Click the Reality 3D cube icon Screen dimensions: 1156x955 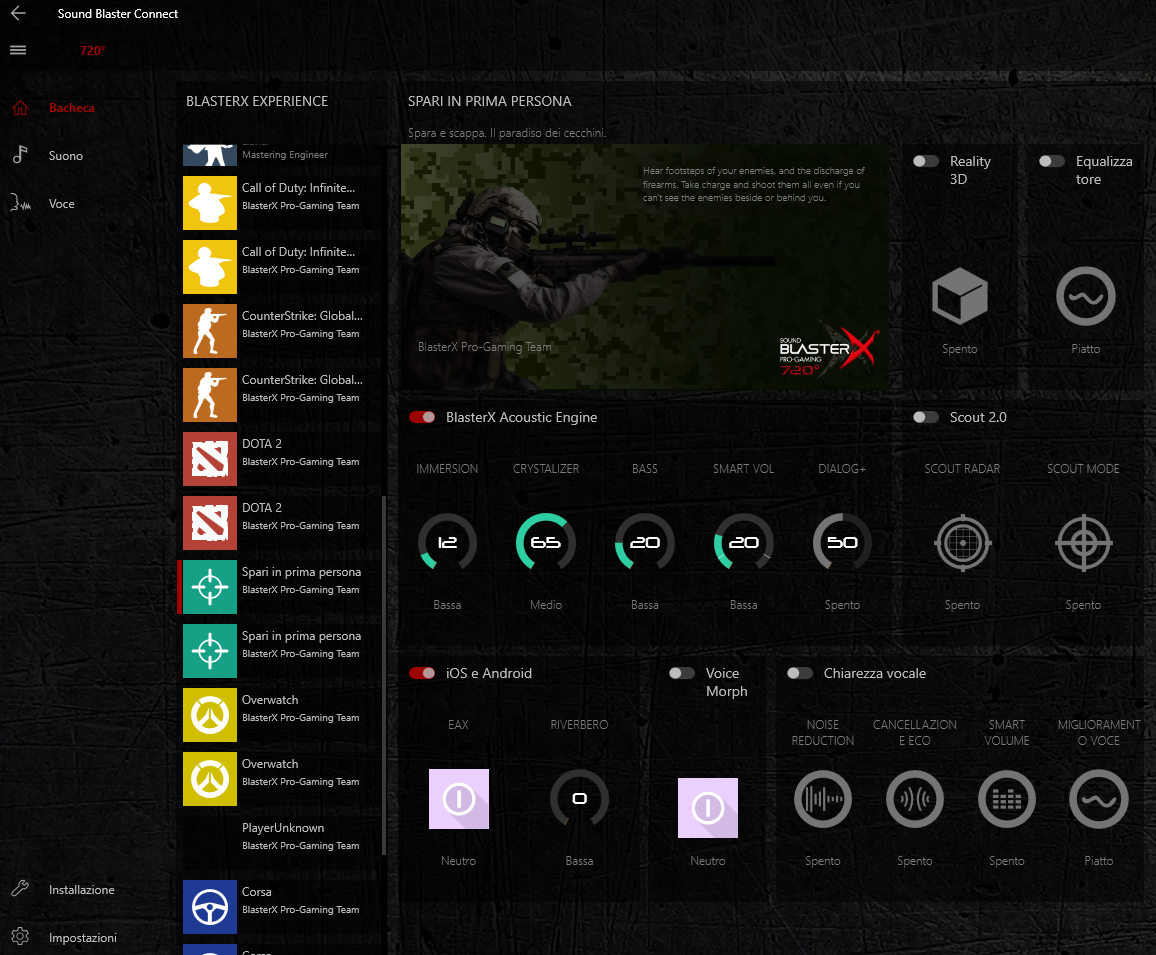959,296
